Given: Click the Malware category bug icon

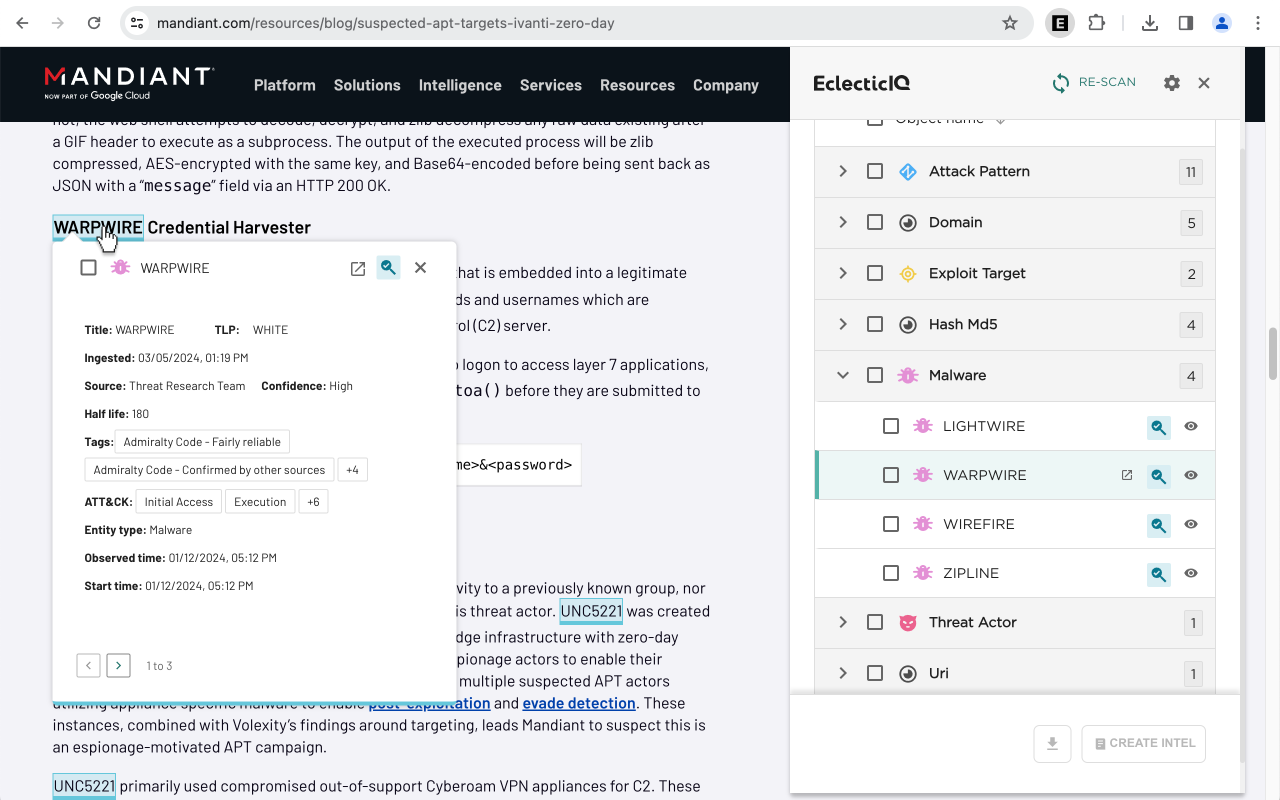Looking at the screenshot, I should 908,376.
